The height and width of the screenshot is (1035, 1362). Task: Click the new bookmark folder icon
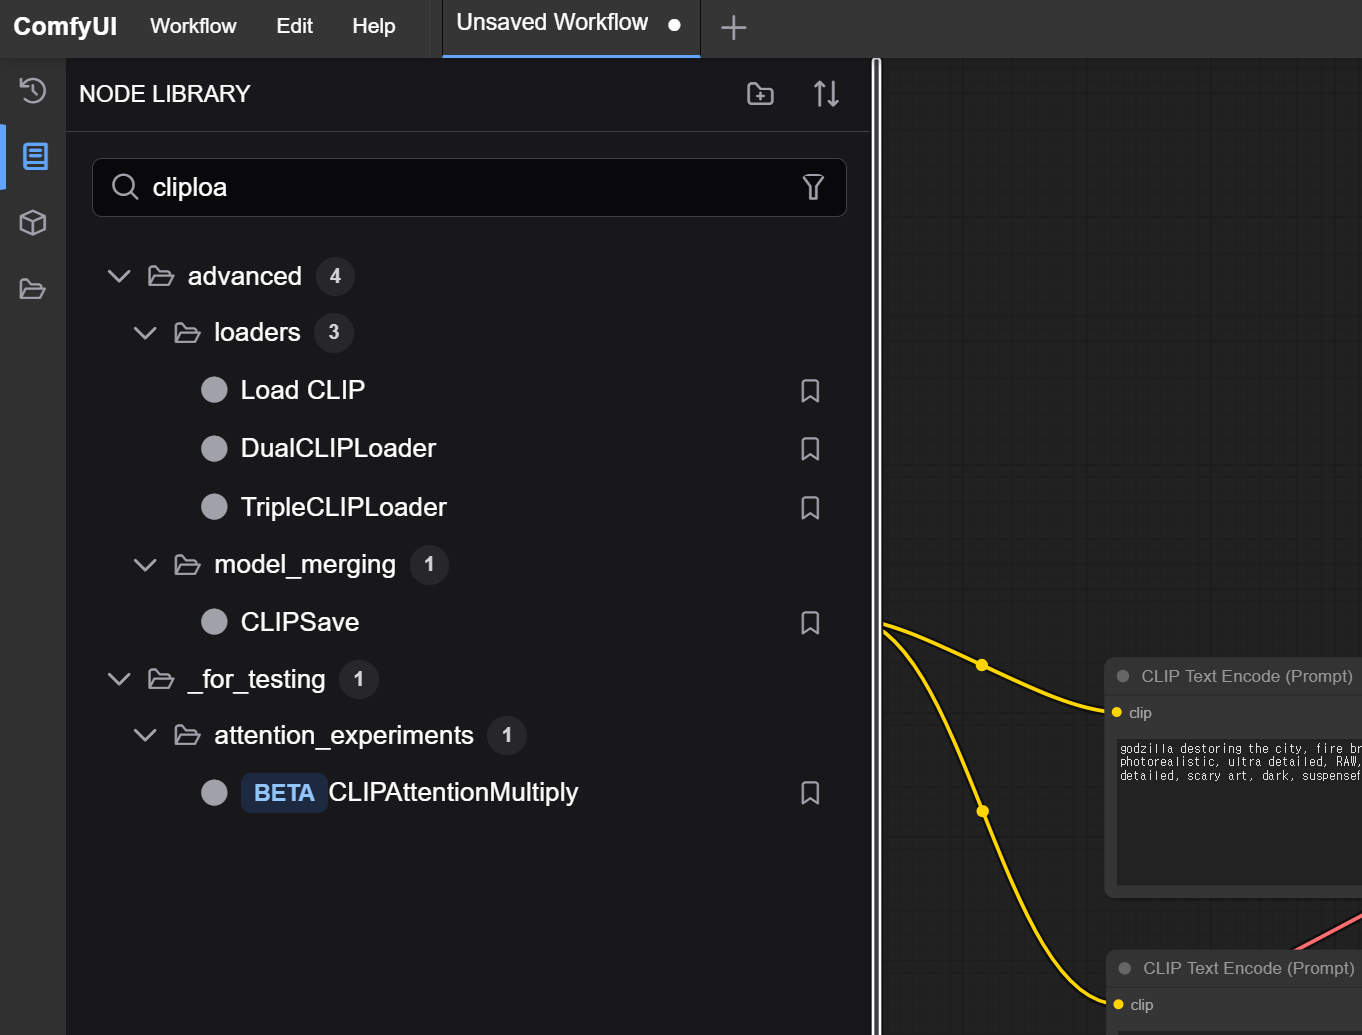[760, 94]
